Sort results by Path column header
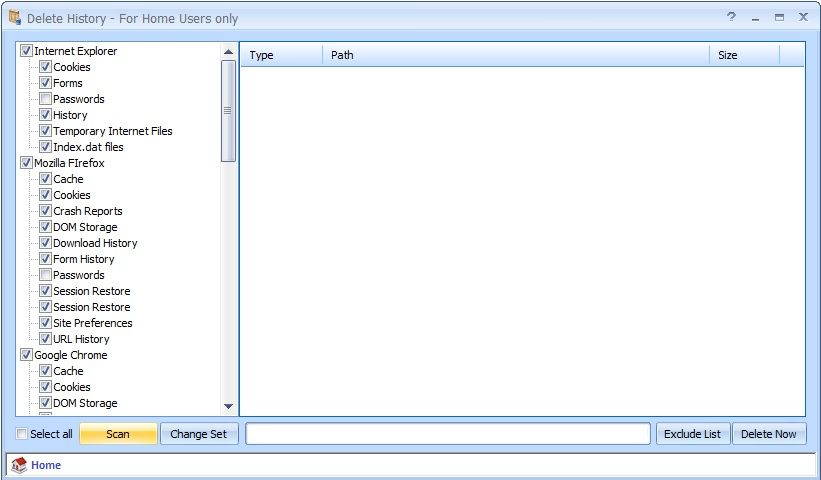The width and height of the screenshot is (821, 480). 516,55
